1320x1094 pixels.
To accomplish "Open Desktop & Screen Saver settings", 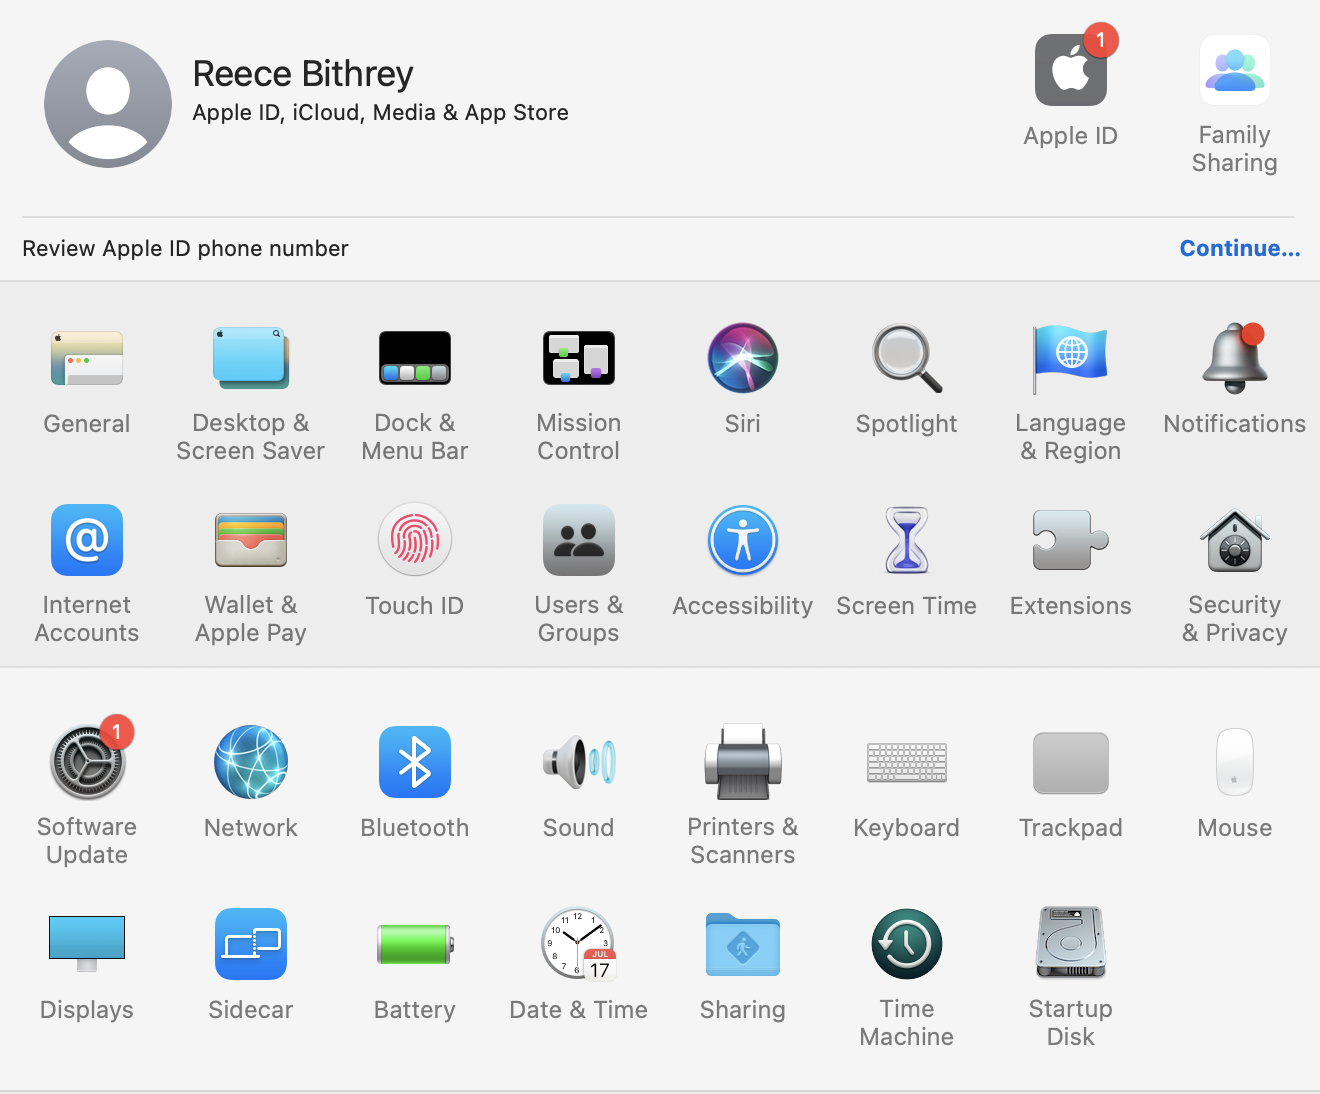I will [x=251, y=358].
